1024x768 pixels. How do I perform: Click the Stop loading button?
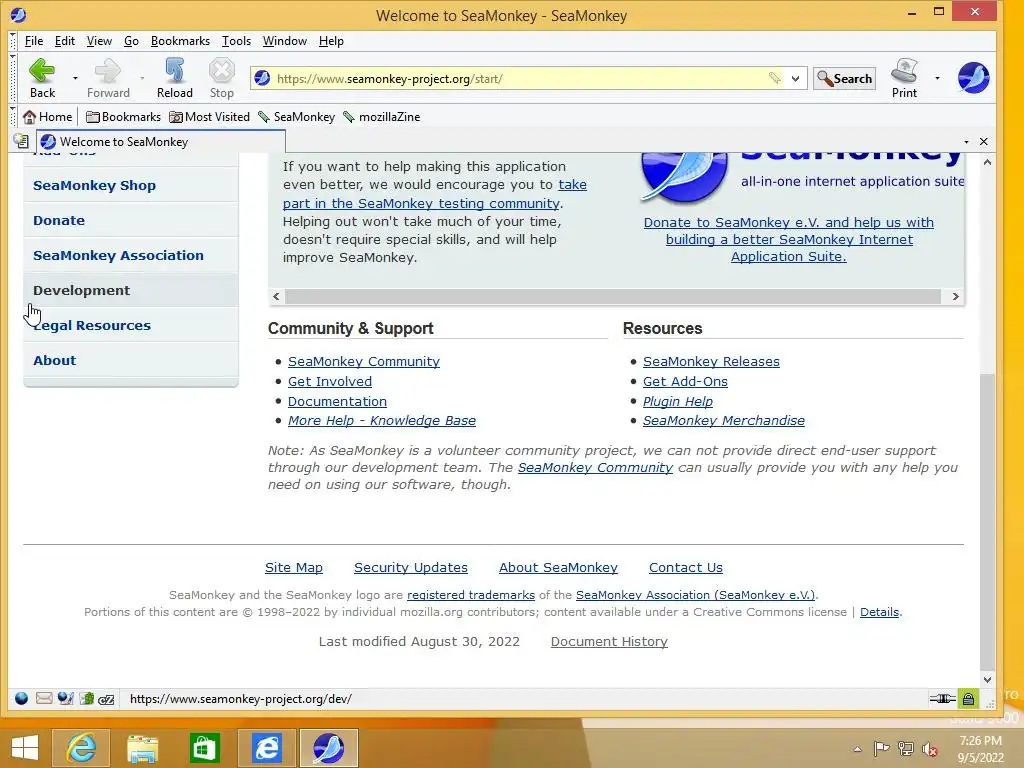click(x=221, y=78)
